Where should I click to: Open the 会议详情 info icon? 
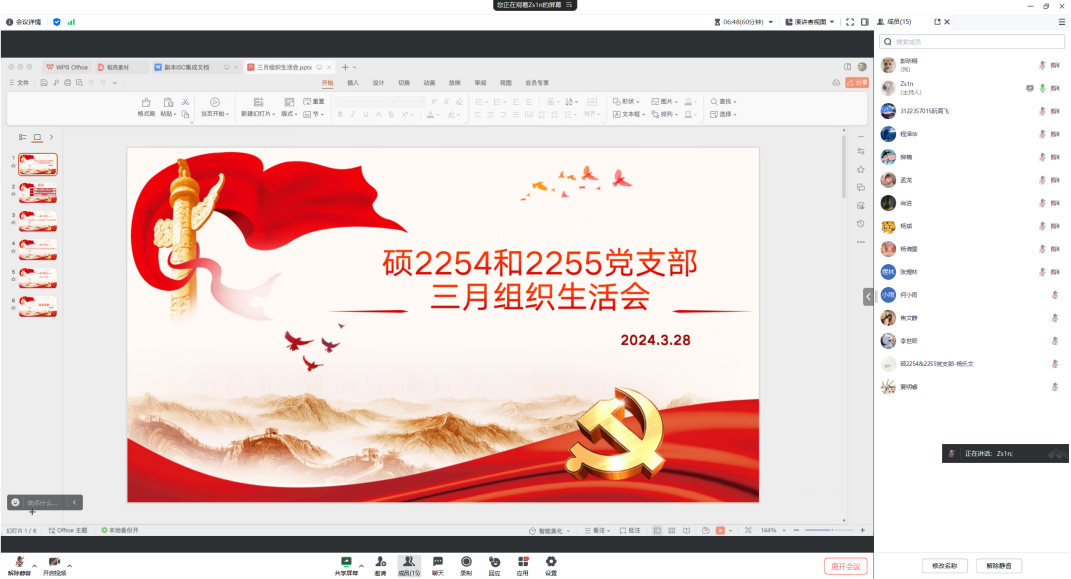[10, 22]
